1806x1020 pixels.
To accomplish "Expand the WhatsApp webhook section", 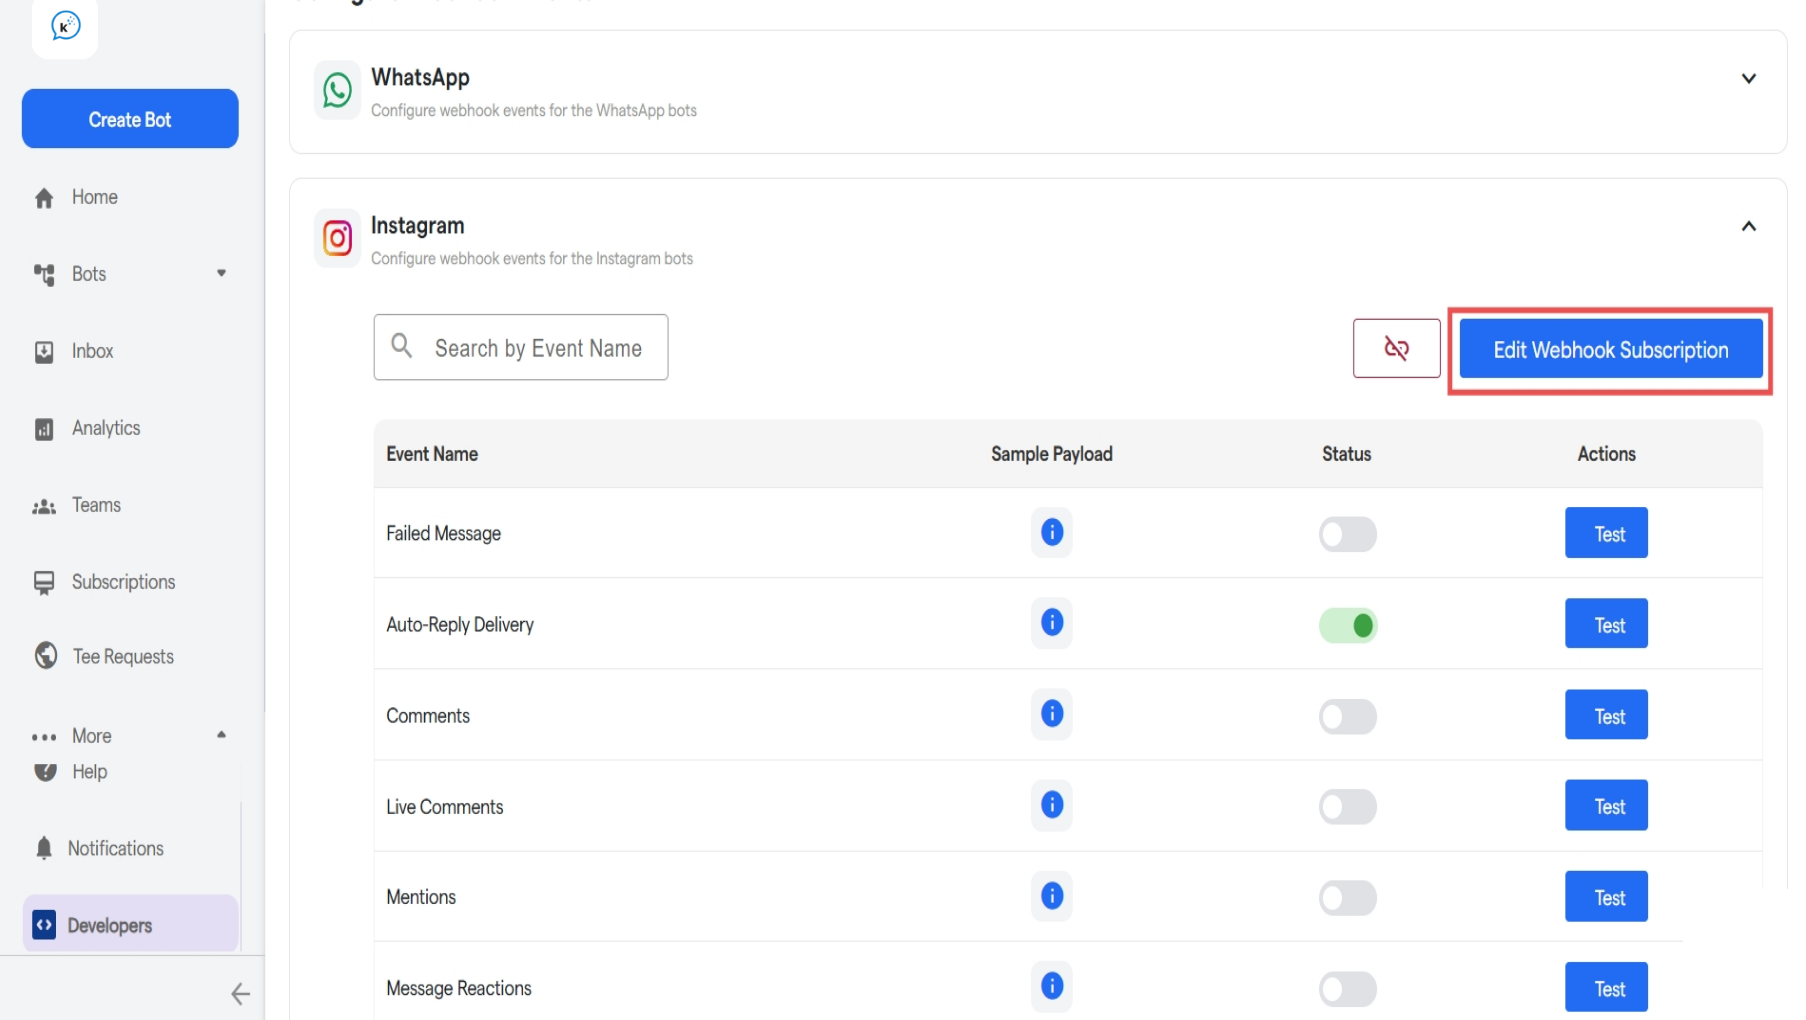I will (x=1748, y=77).
